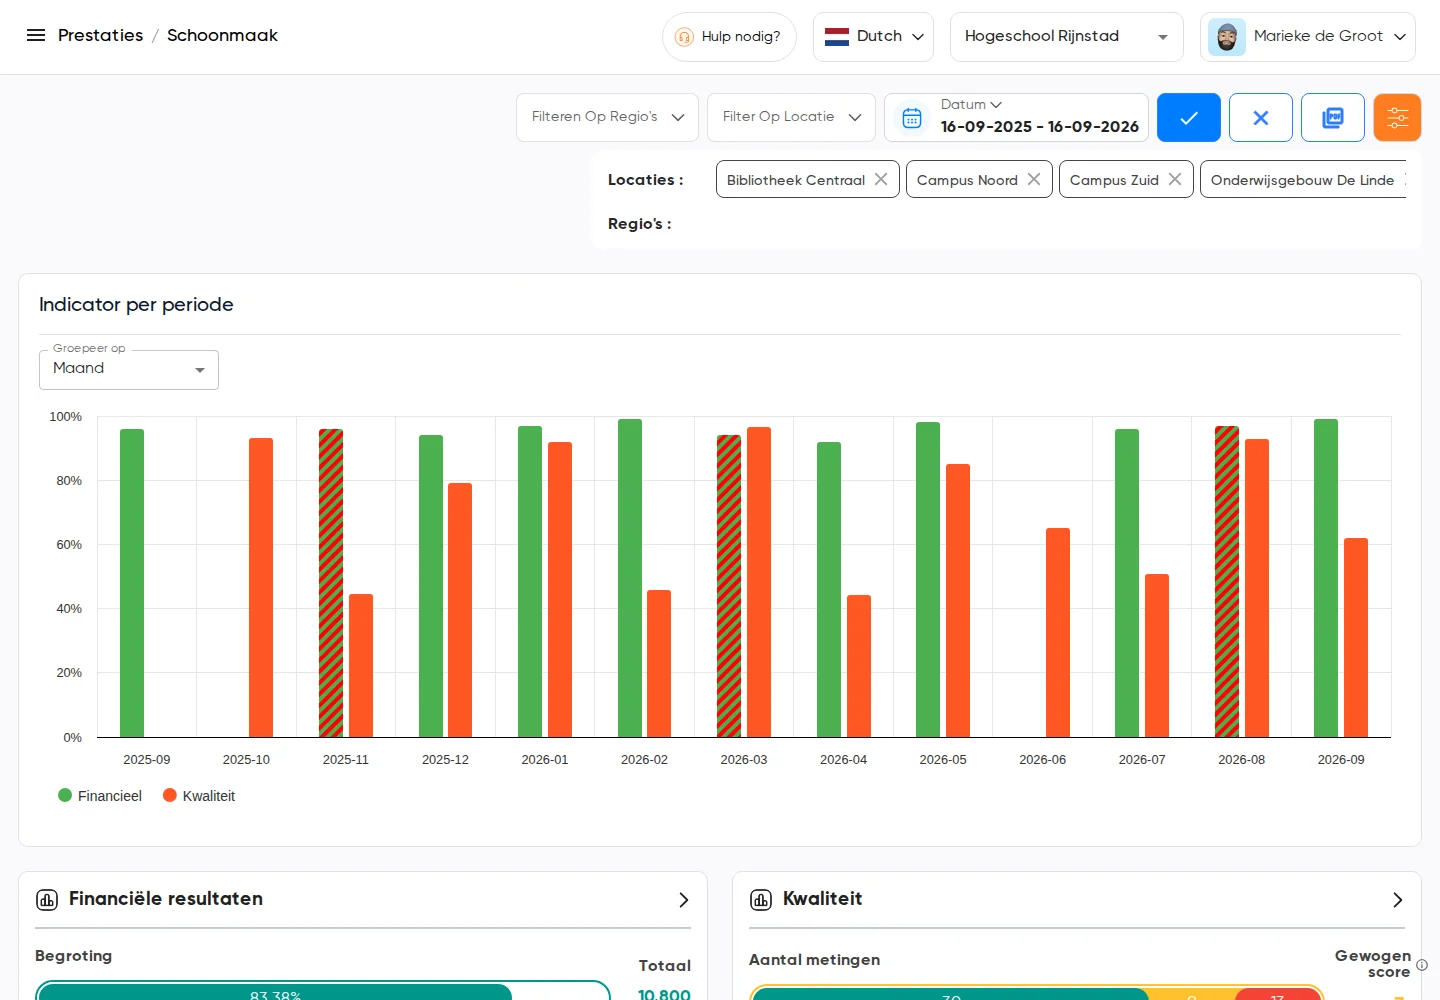Screen dimensions: 1440x1000
Task: Click the Kwaliteit card chart icon
Action: [761, 900]
